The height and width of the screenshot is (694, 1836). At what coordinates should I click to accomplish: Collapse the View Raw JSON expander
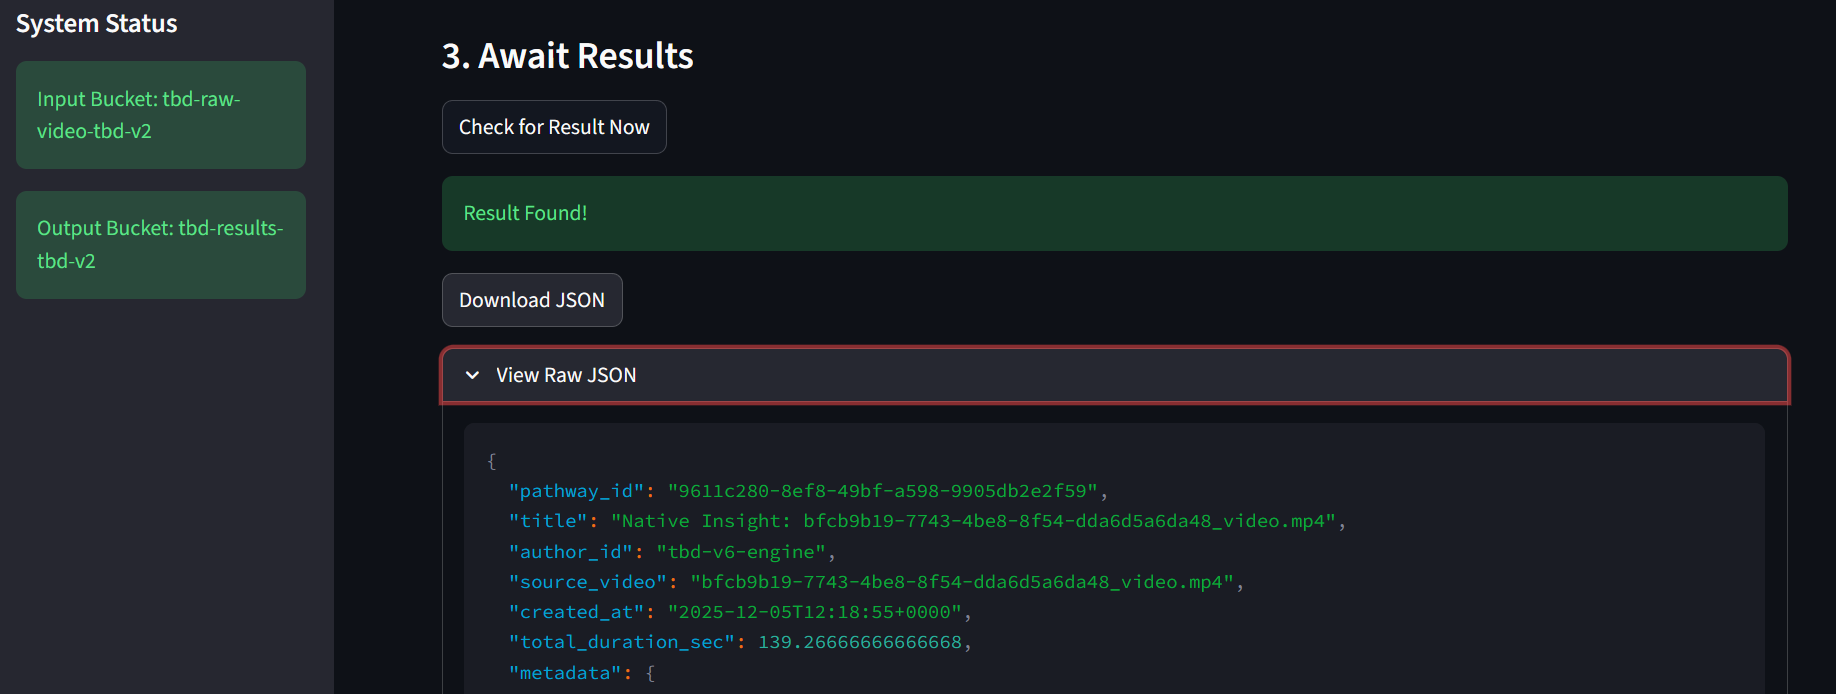click(1115, 375)
